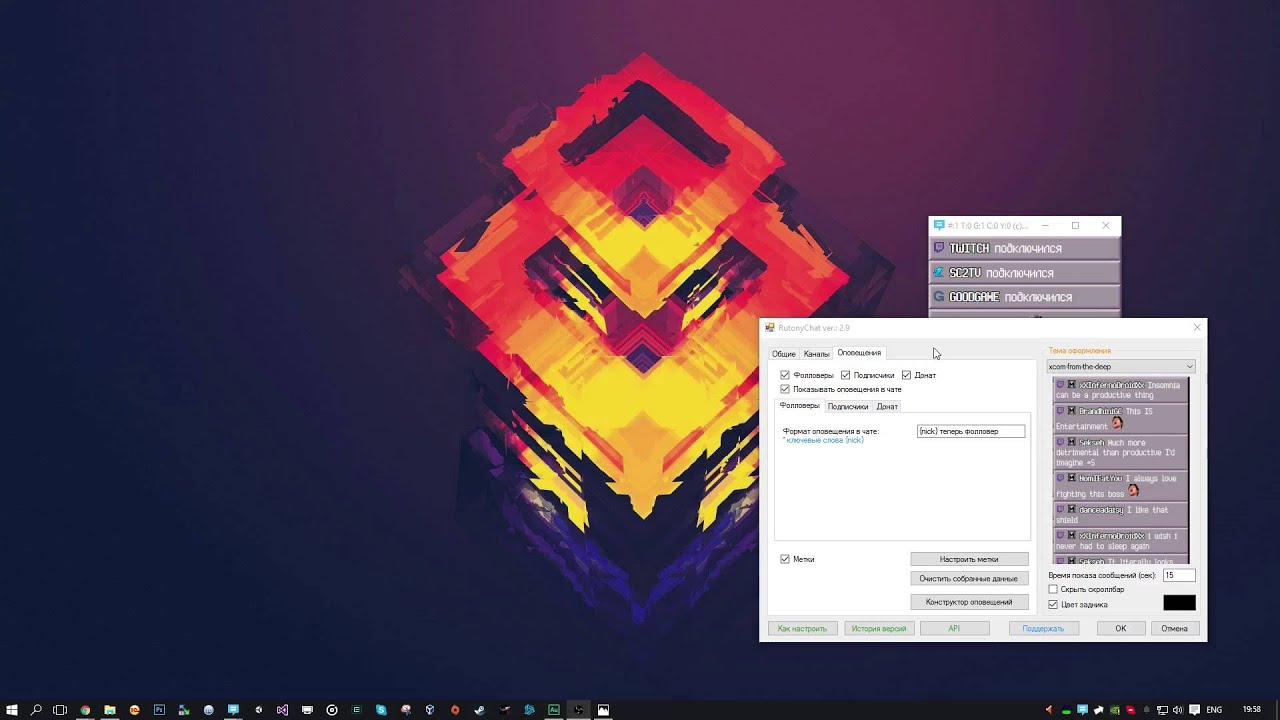Screen dimensions: 1280x720
Task: Click the TWITCH подключился message
Action: tap(1024, 248)
